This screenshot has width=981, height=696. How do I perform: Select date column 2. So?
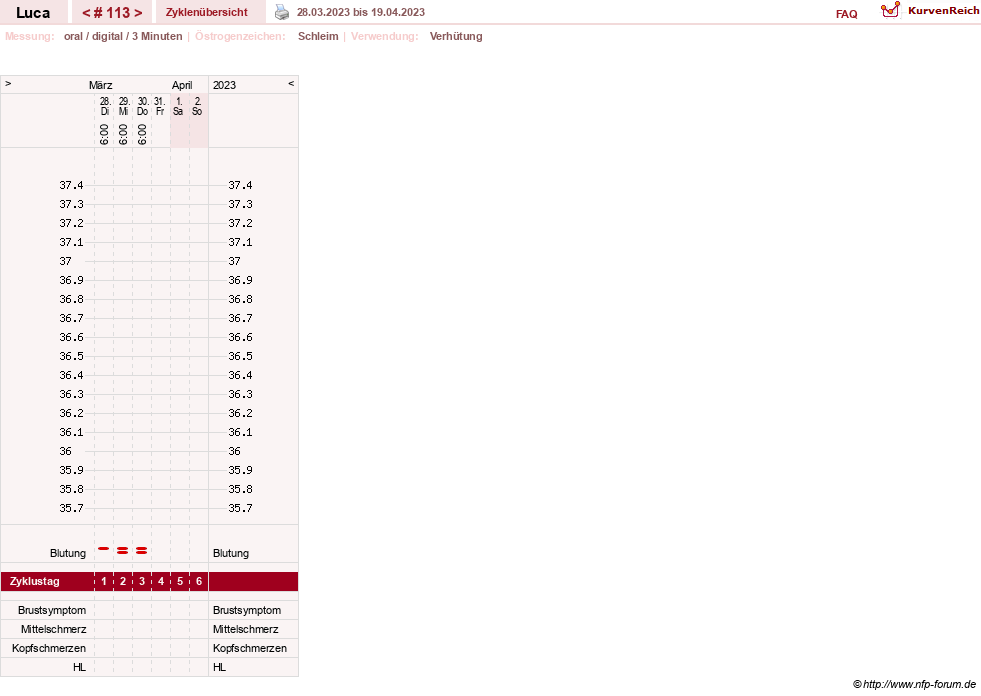(x=197, y=106)
